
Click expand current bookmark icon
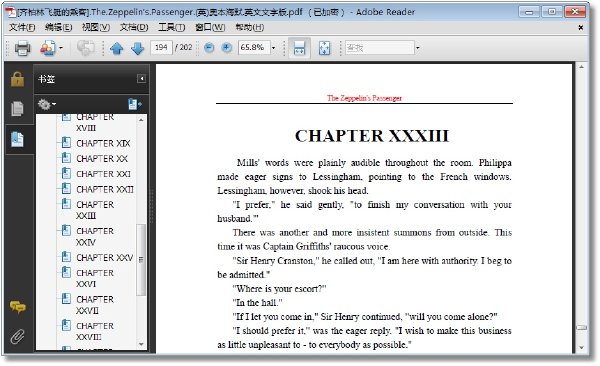point(134,104)
